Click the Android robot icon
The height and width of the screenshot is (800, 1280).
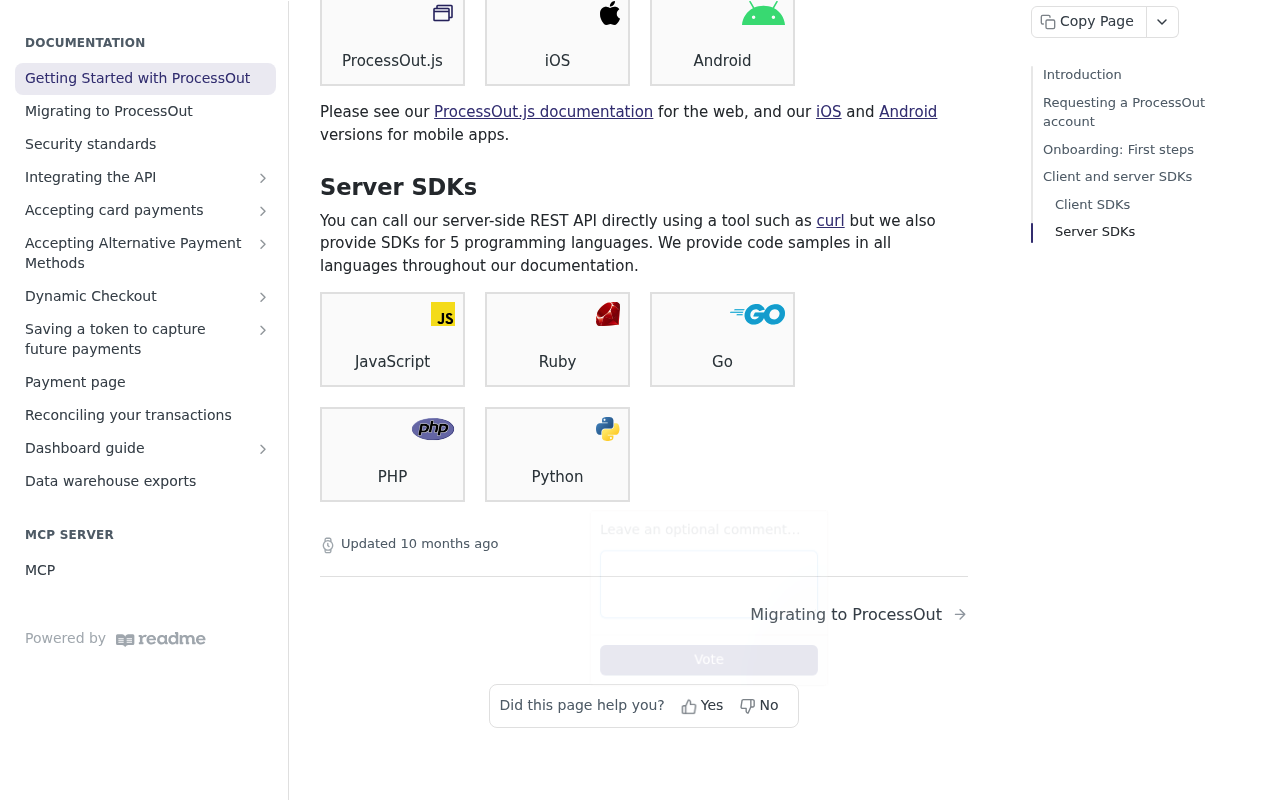(x=763, y=12)
